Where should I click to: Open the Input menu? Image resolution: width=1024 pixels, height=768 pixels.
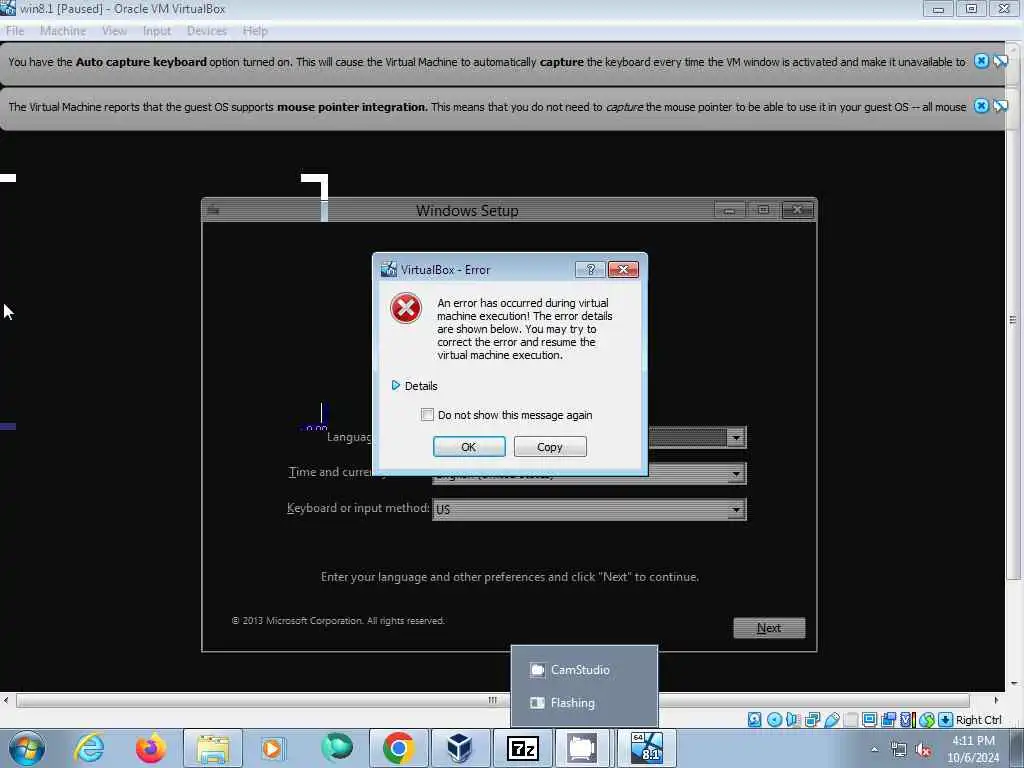[x=157, y=31]
